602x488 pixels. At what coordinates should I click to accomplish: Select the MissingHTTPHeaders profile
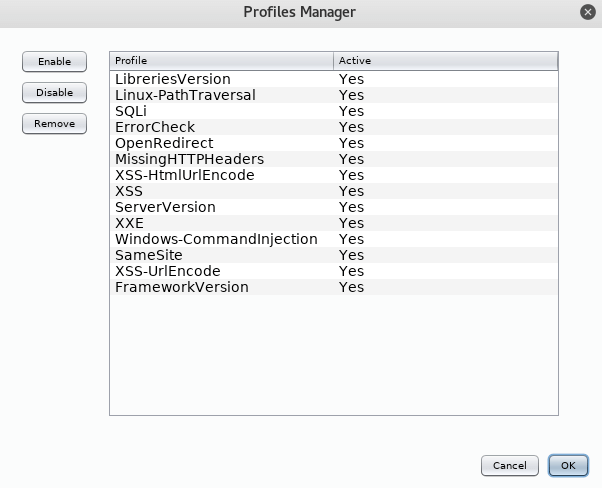189,159
